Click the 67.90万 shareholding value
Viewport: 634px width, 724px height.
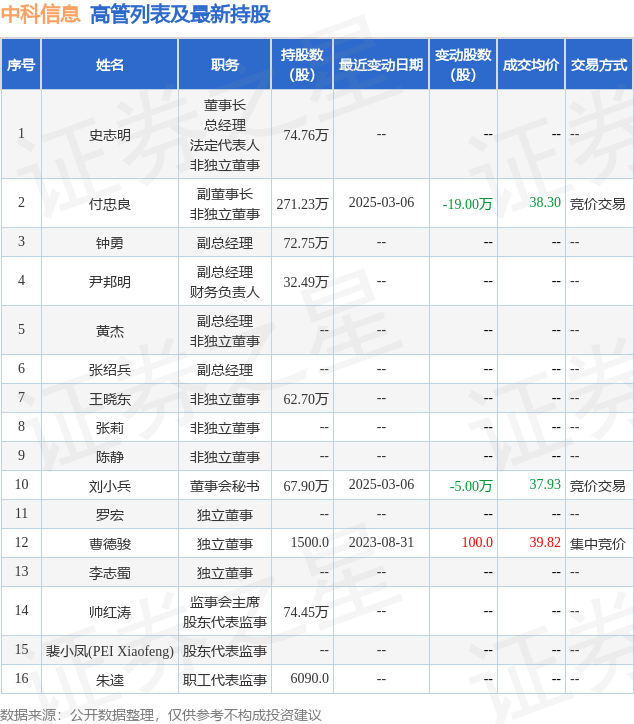(306, 486)
